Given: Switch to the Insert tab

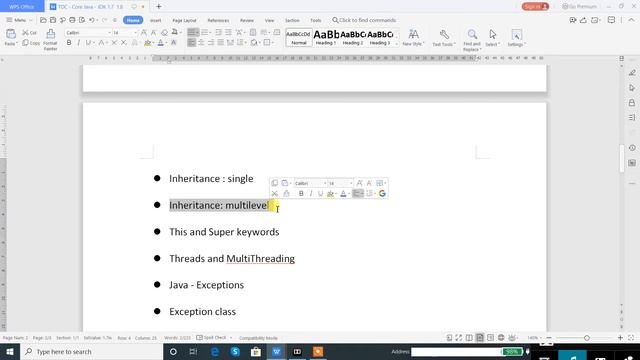Looking at the screenshot, I should click(156, 20).
